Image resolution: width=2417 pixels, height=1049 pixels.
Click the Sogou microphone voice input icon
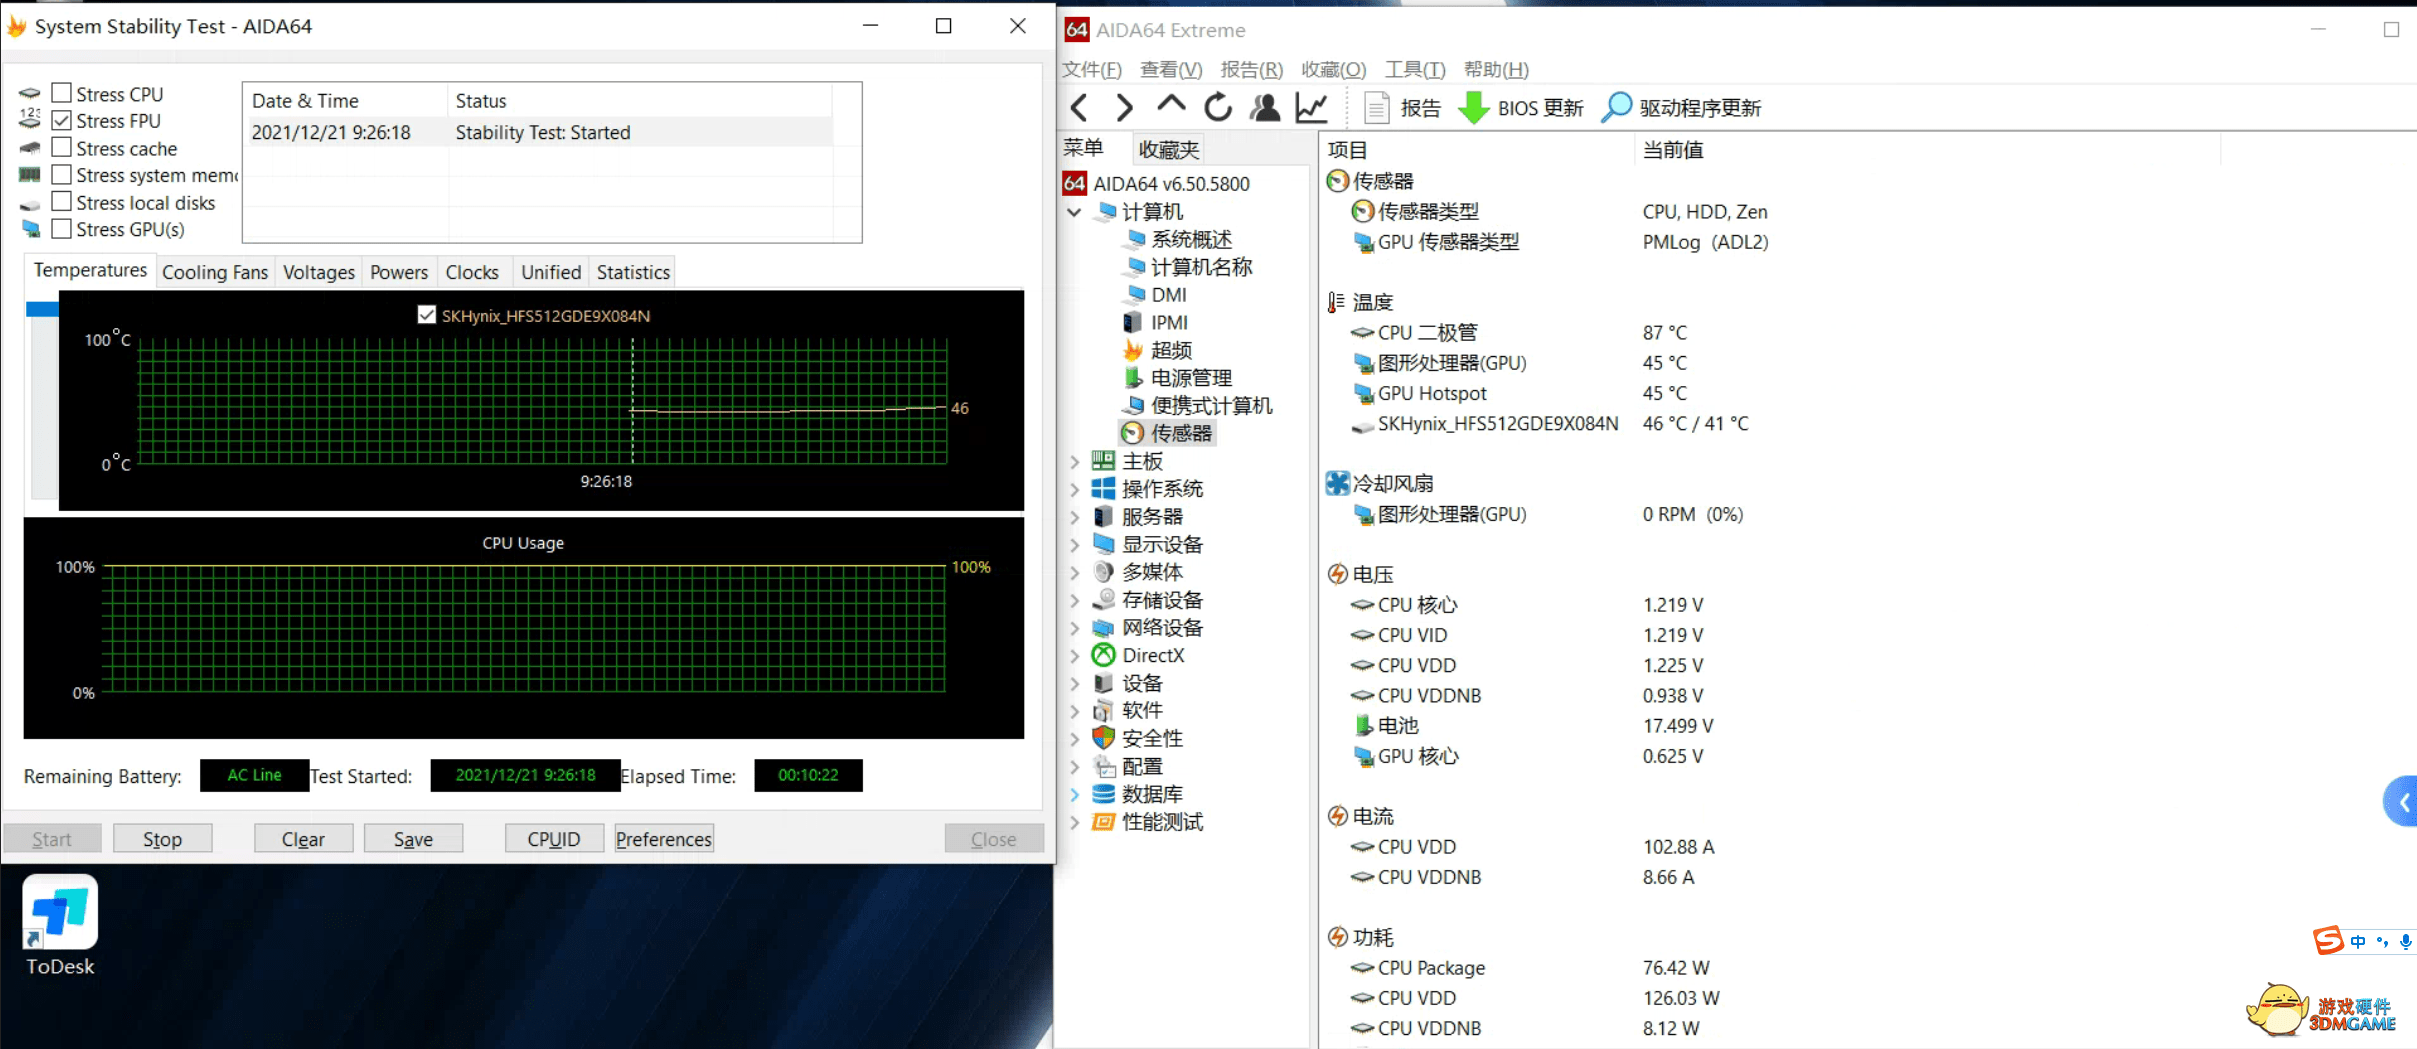(x=2405, y=941)
